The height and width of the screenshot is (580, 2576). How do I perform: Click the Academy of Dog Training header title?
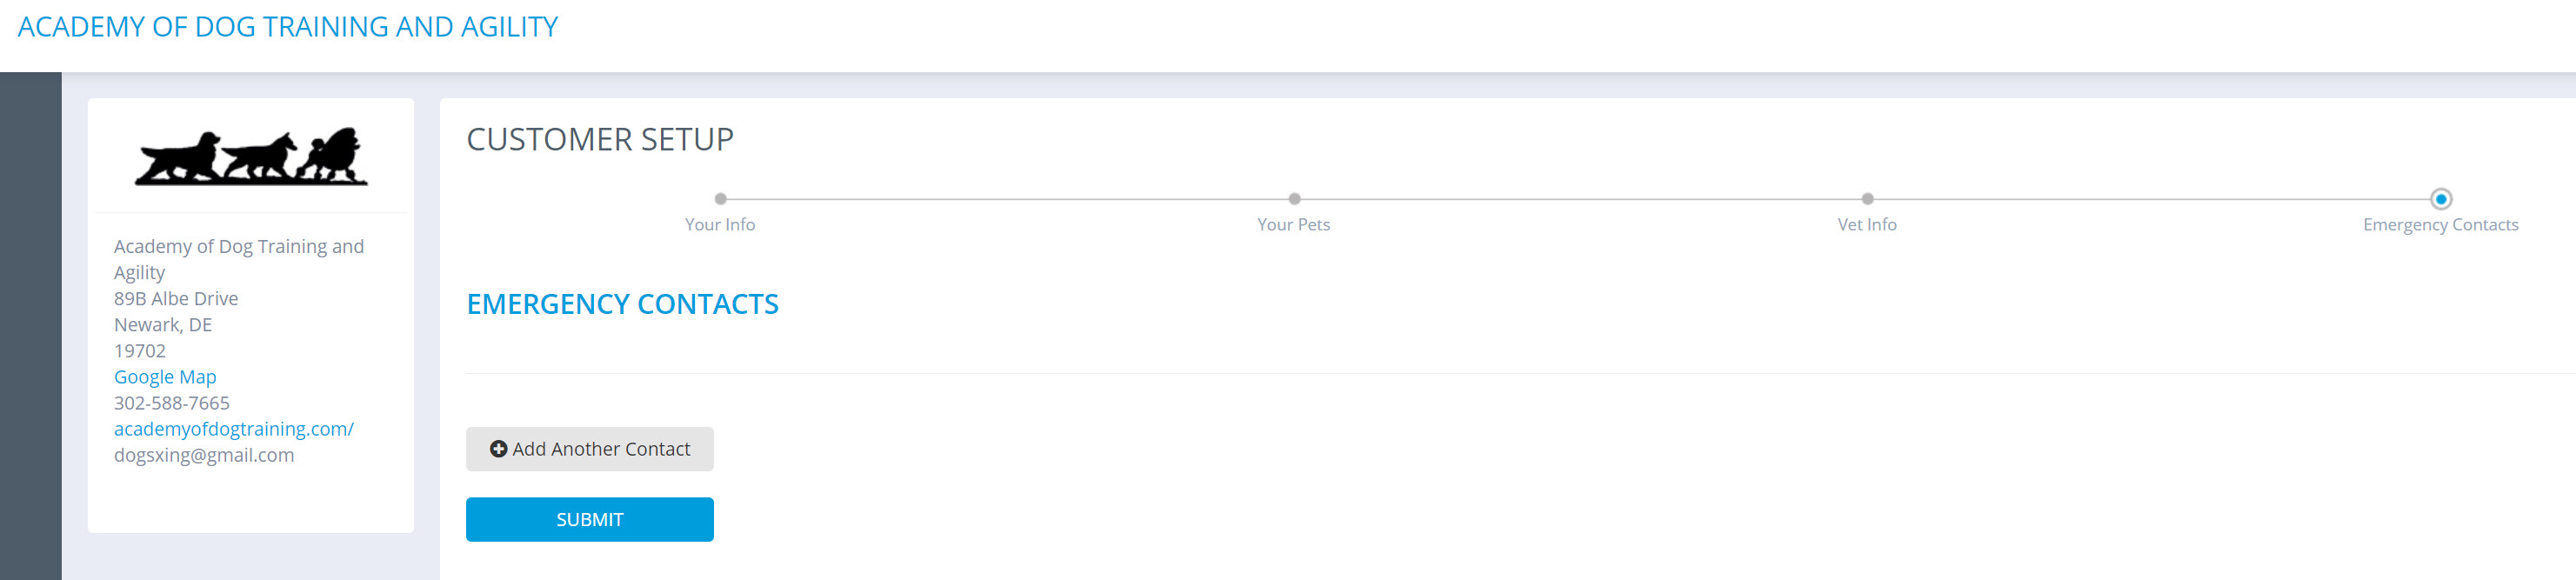click(288, 27)
